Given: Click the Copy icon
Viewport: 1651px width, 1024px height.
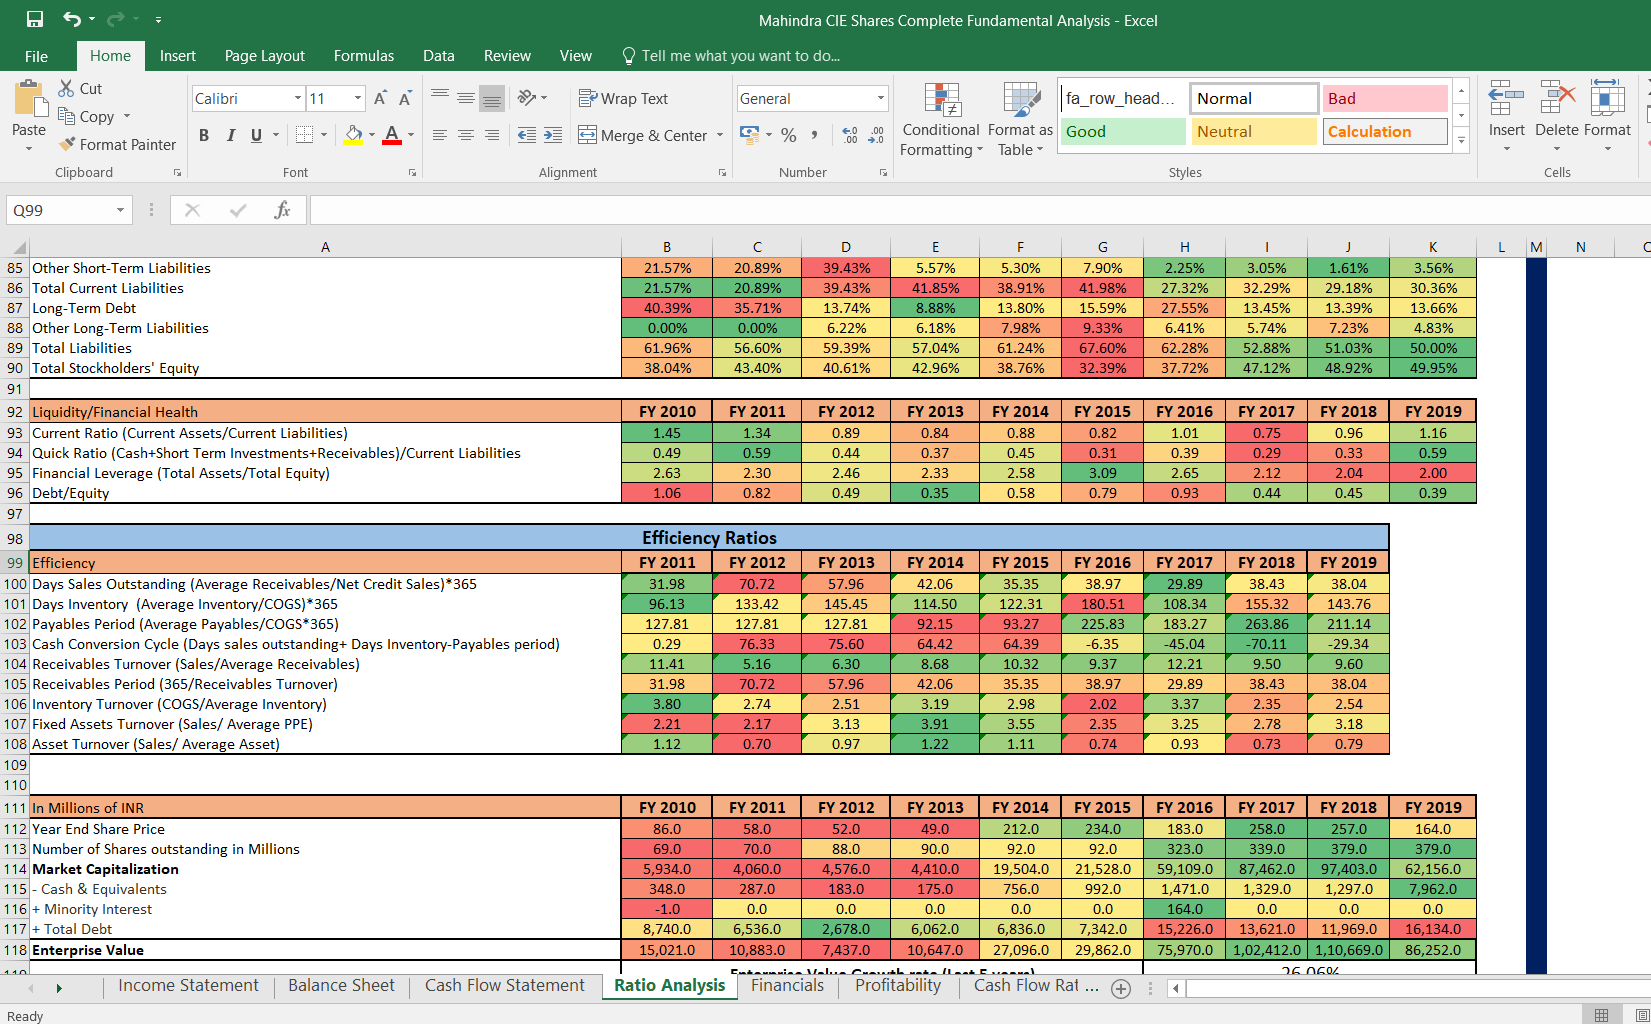Looking at the screenshot, I should point(66,116).
